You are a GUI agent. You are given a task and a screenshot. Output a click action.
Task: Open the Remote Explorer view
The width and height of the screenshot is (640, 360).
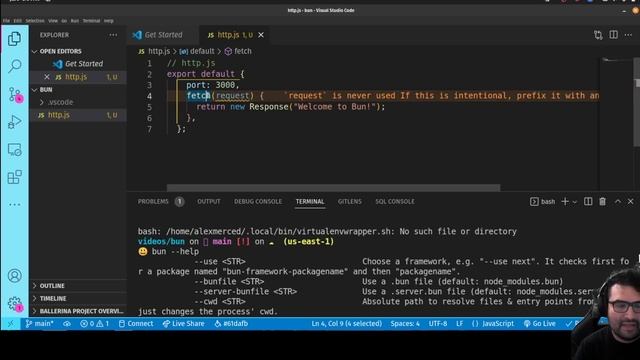tap(14, 150)
